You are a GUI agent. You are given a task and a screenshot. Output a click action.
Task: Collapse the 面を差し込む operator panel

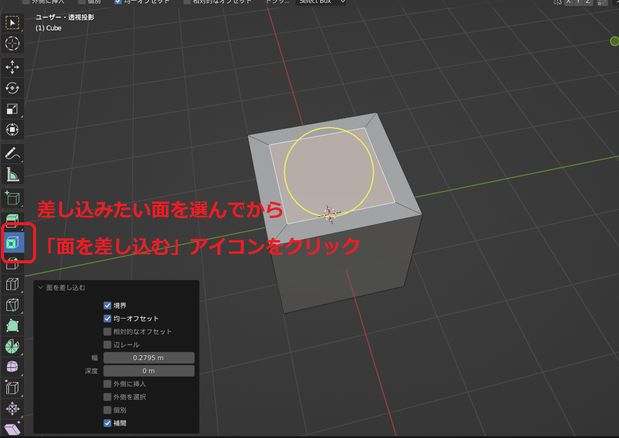point(40,288)
